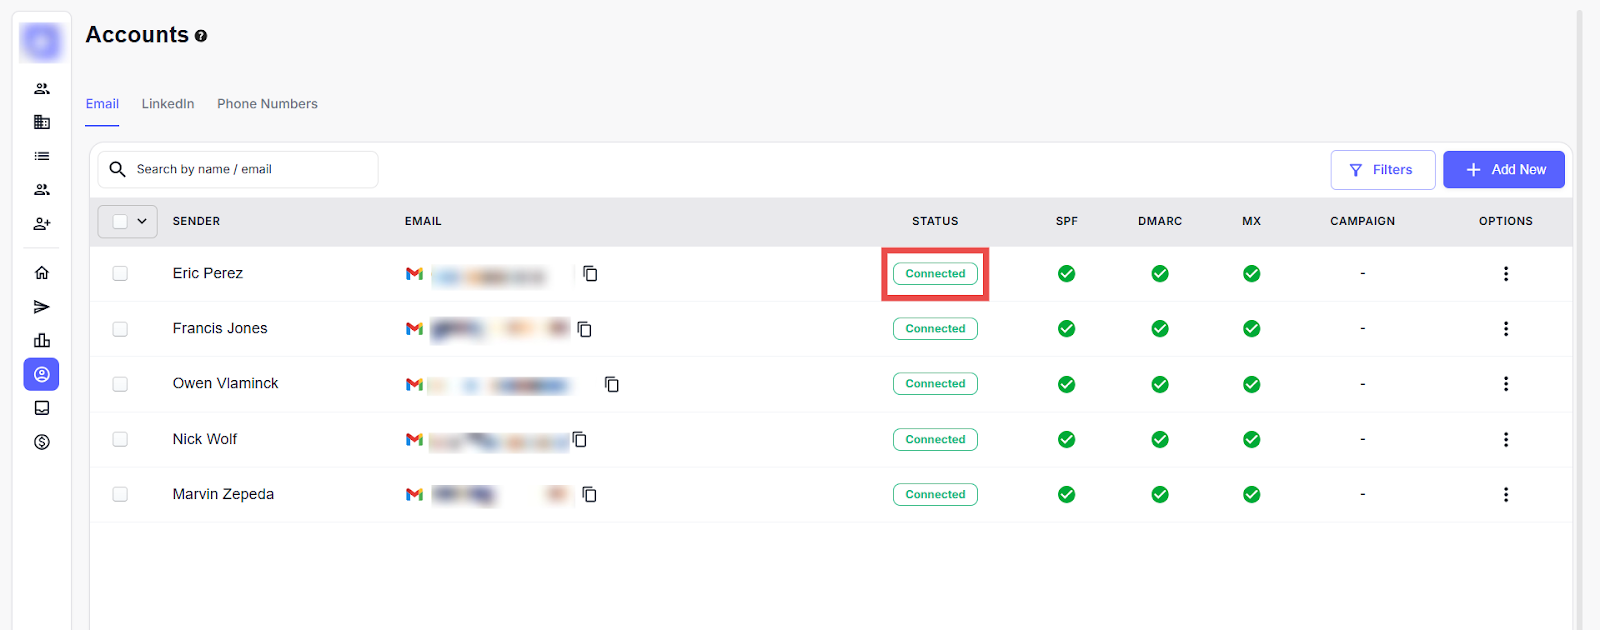Go to home icon in sidebar

tap(42, 273)
